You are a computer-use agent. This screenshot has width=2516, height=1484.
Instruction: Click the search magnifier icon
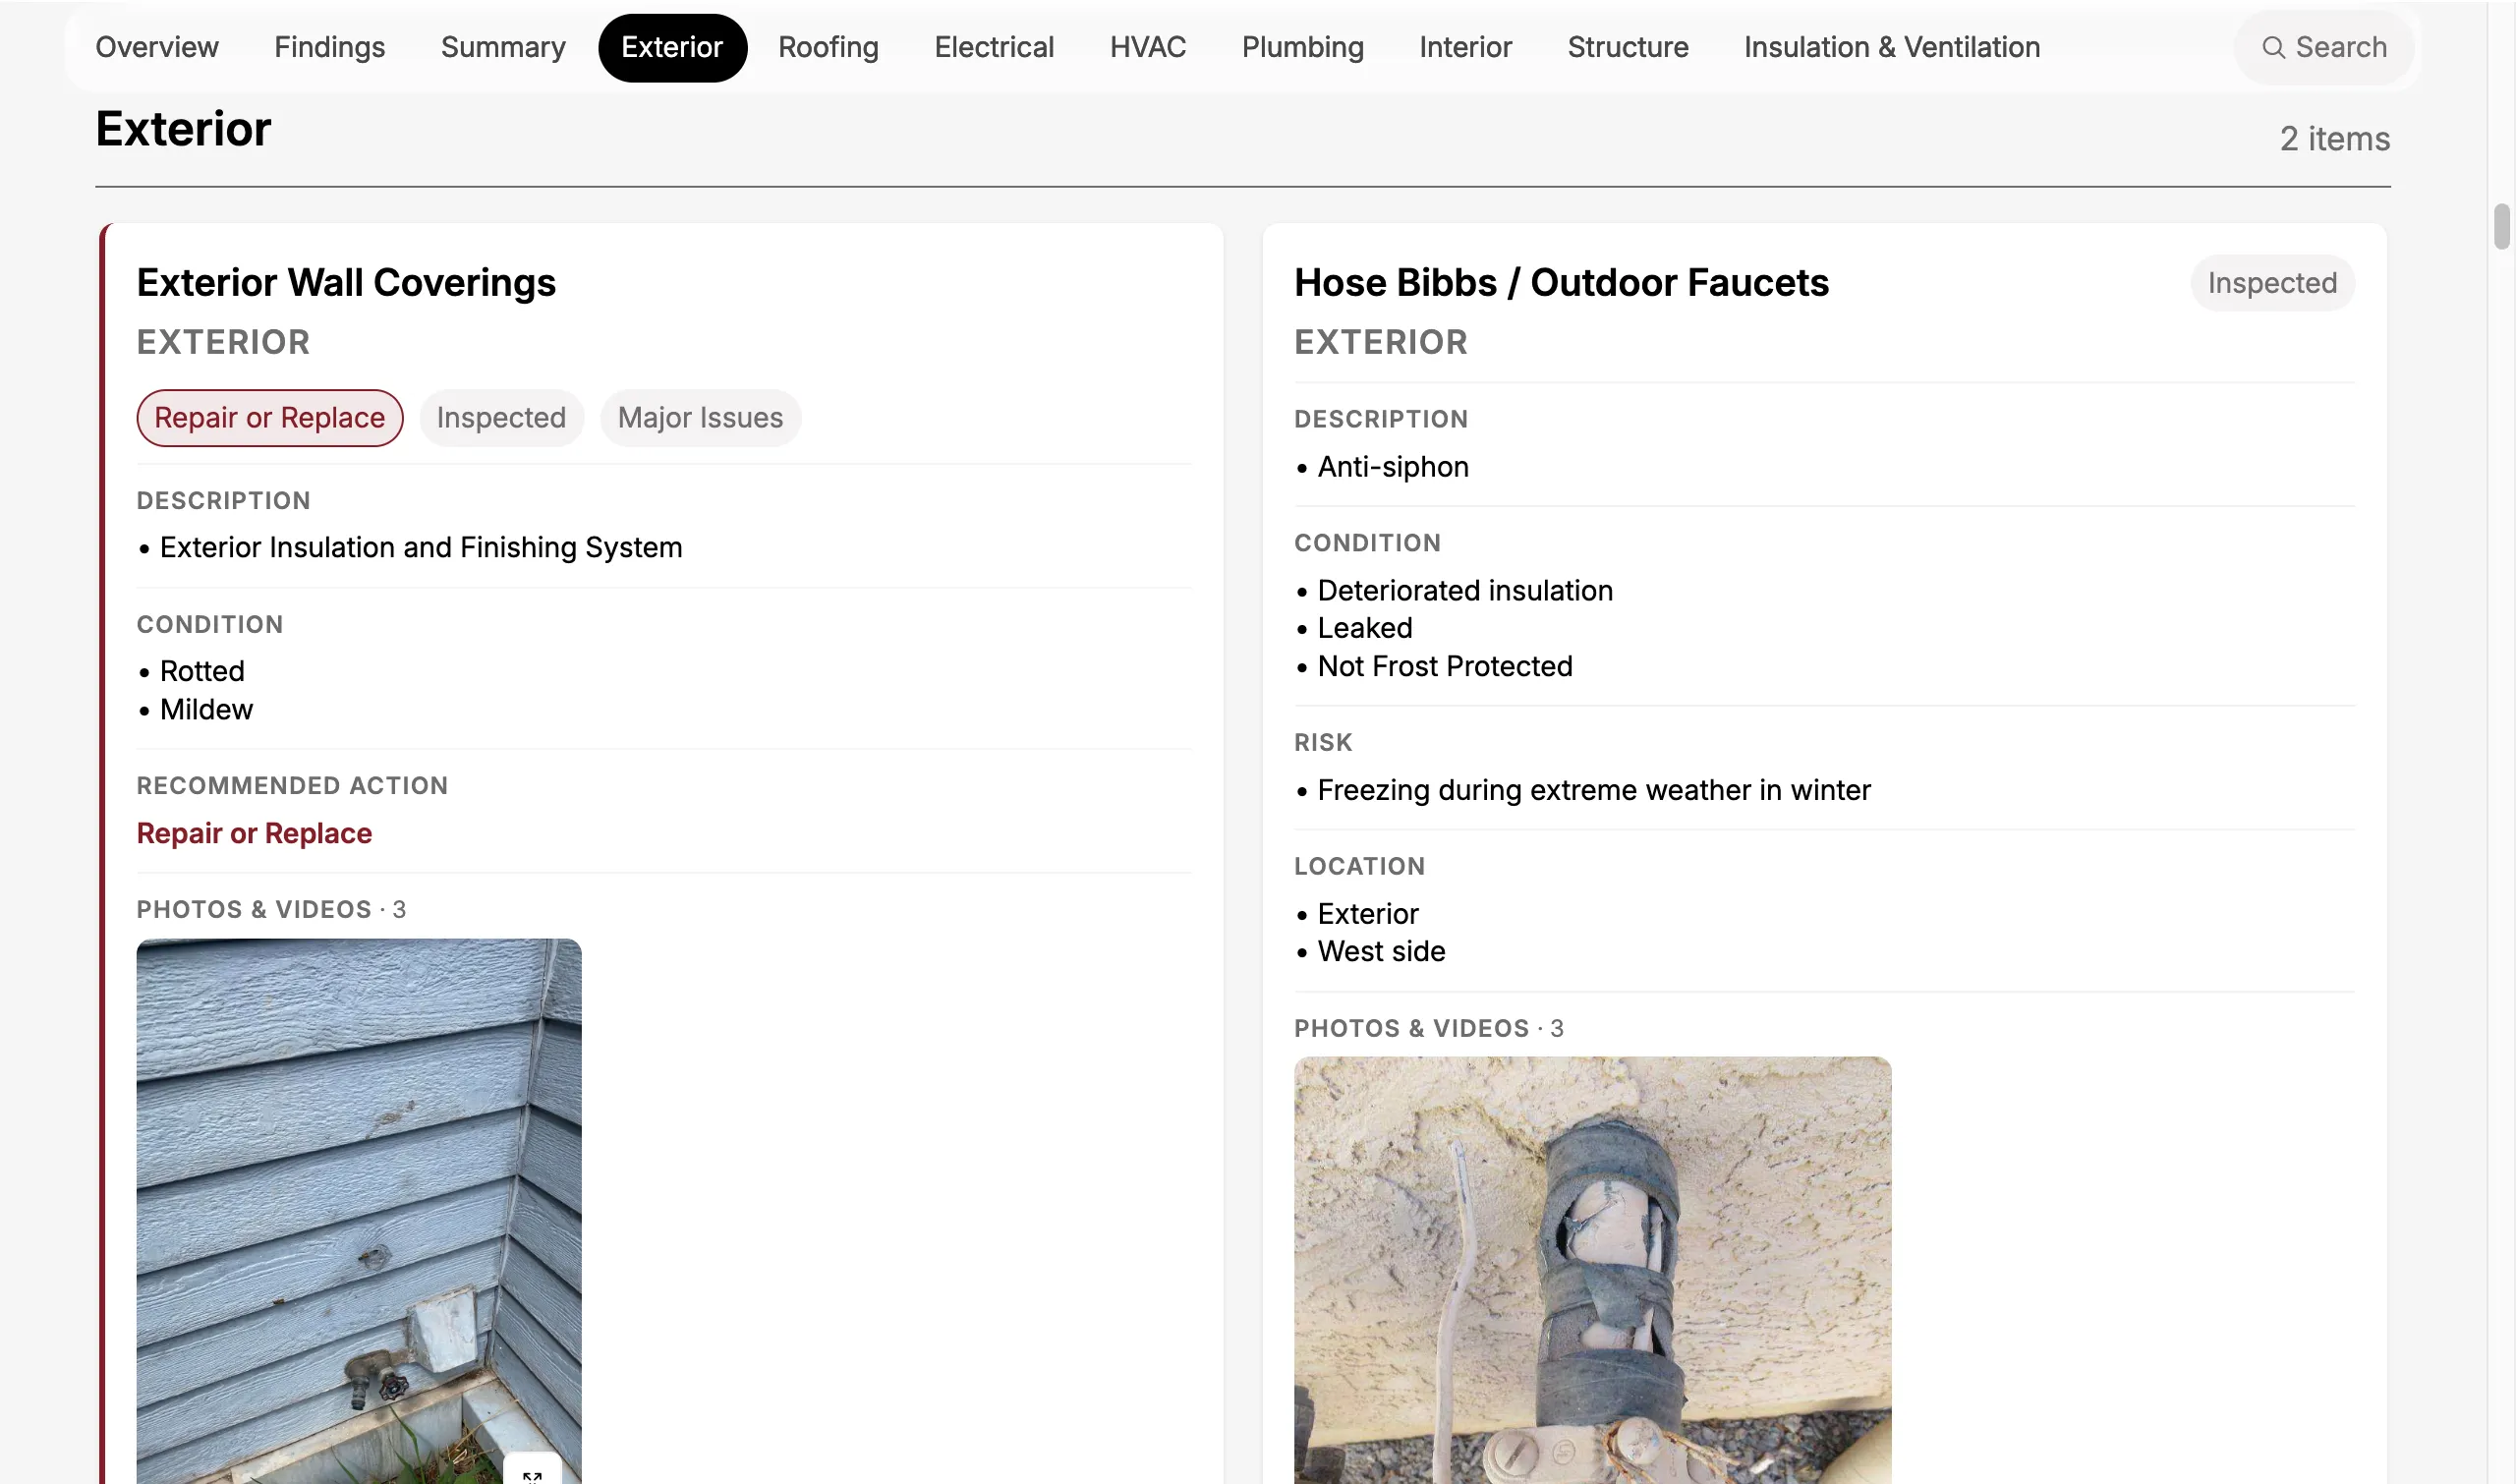[2273, 47]
